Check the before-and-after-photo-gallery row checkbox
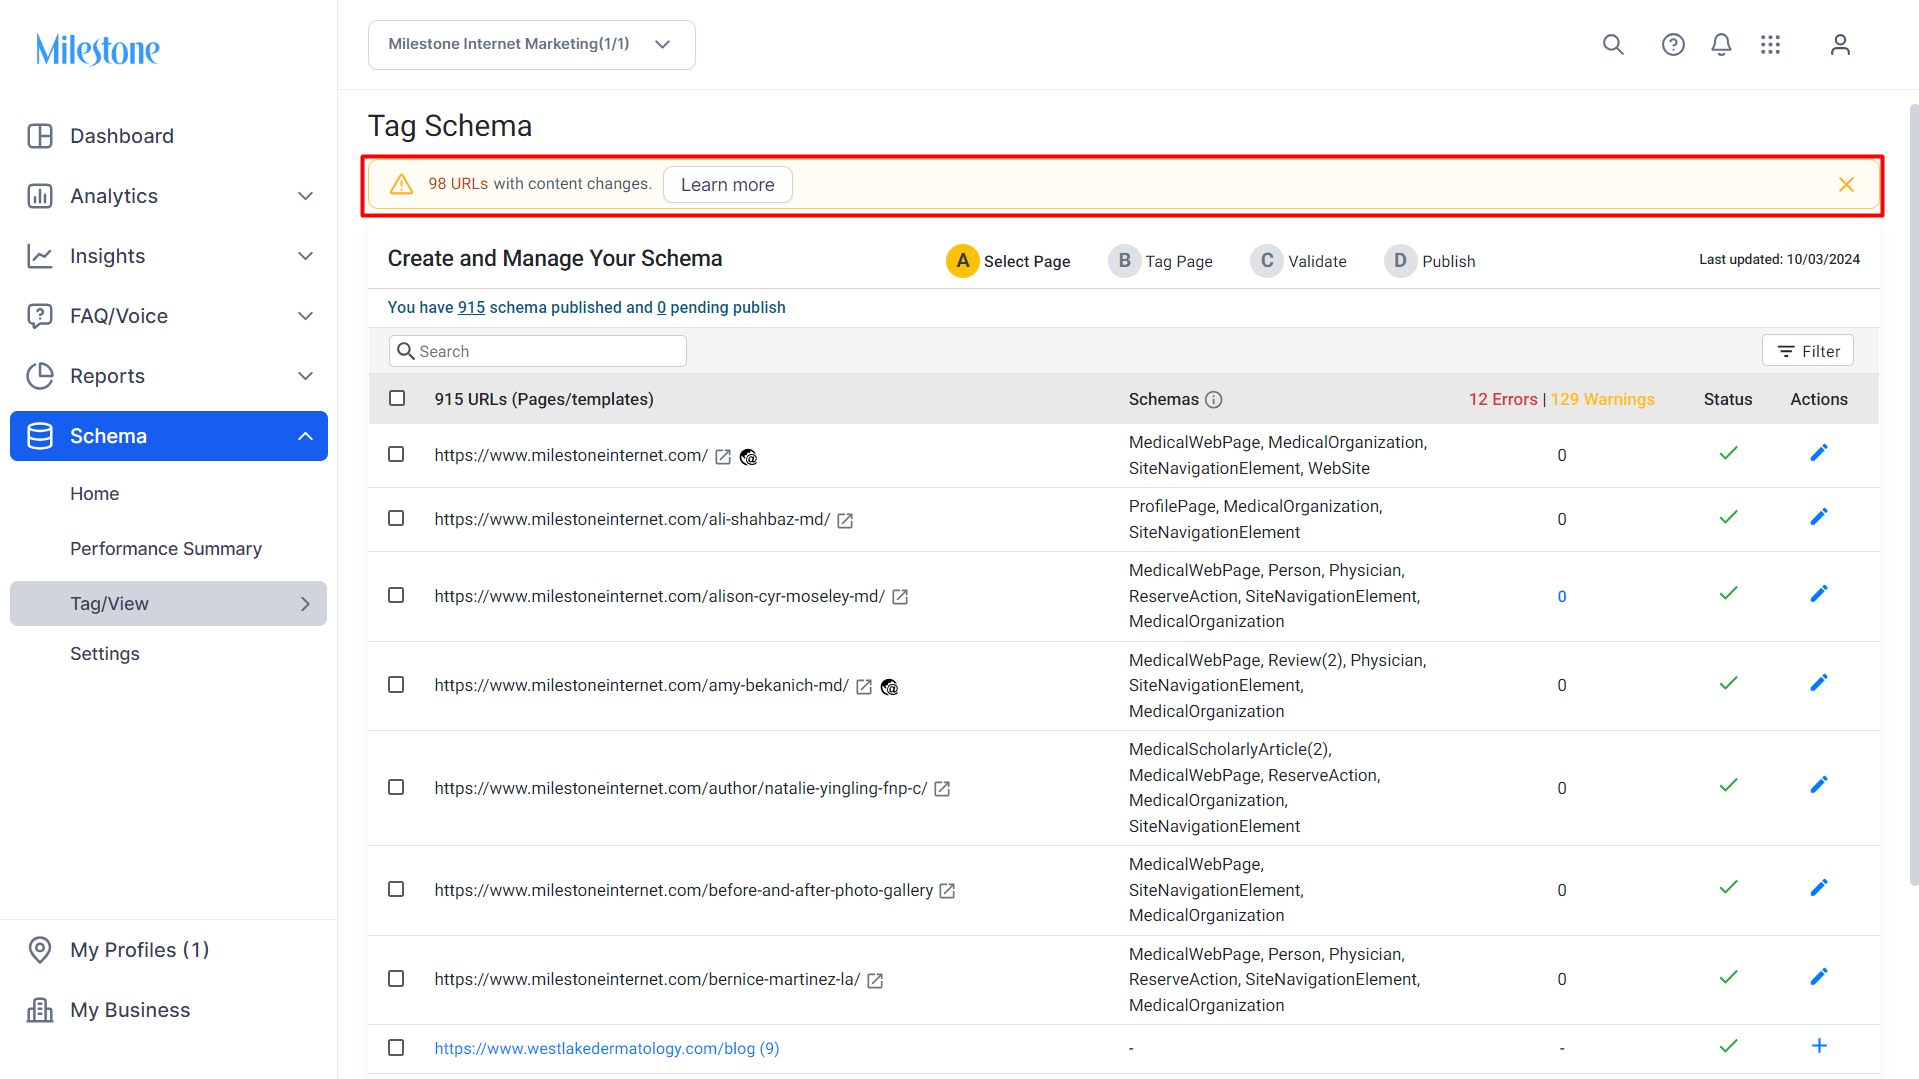This screenshot has height=1079, width=1919. (x=396, y=890)
